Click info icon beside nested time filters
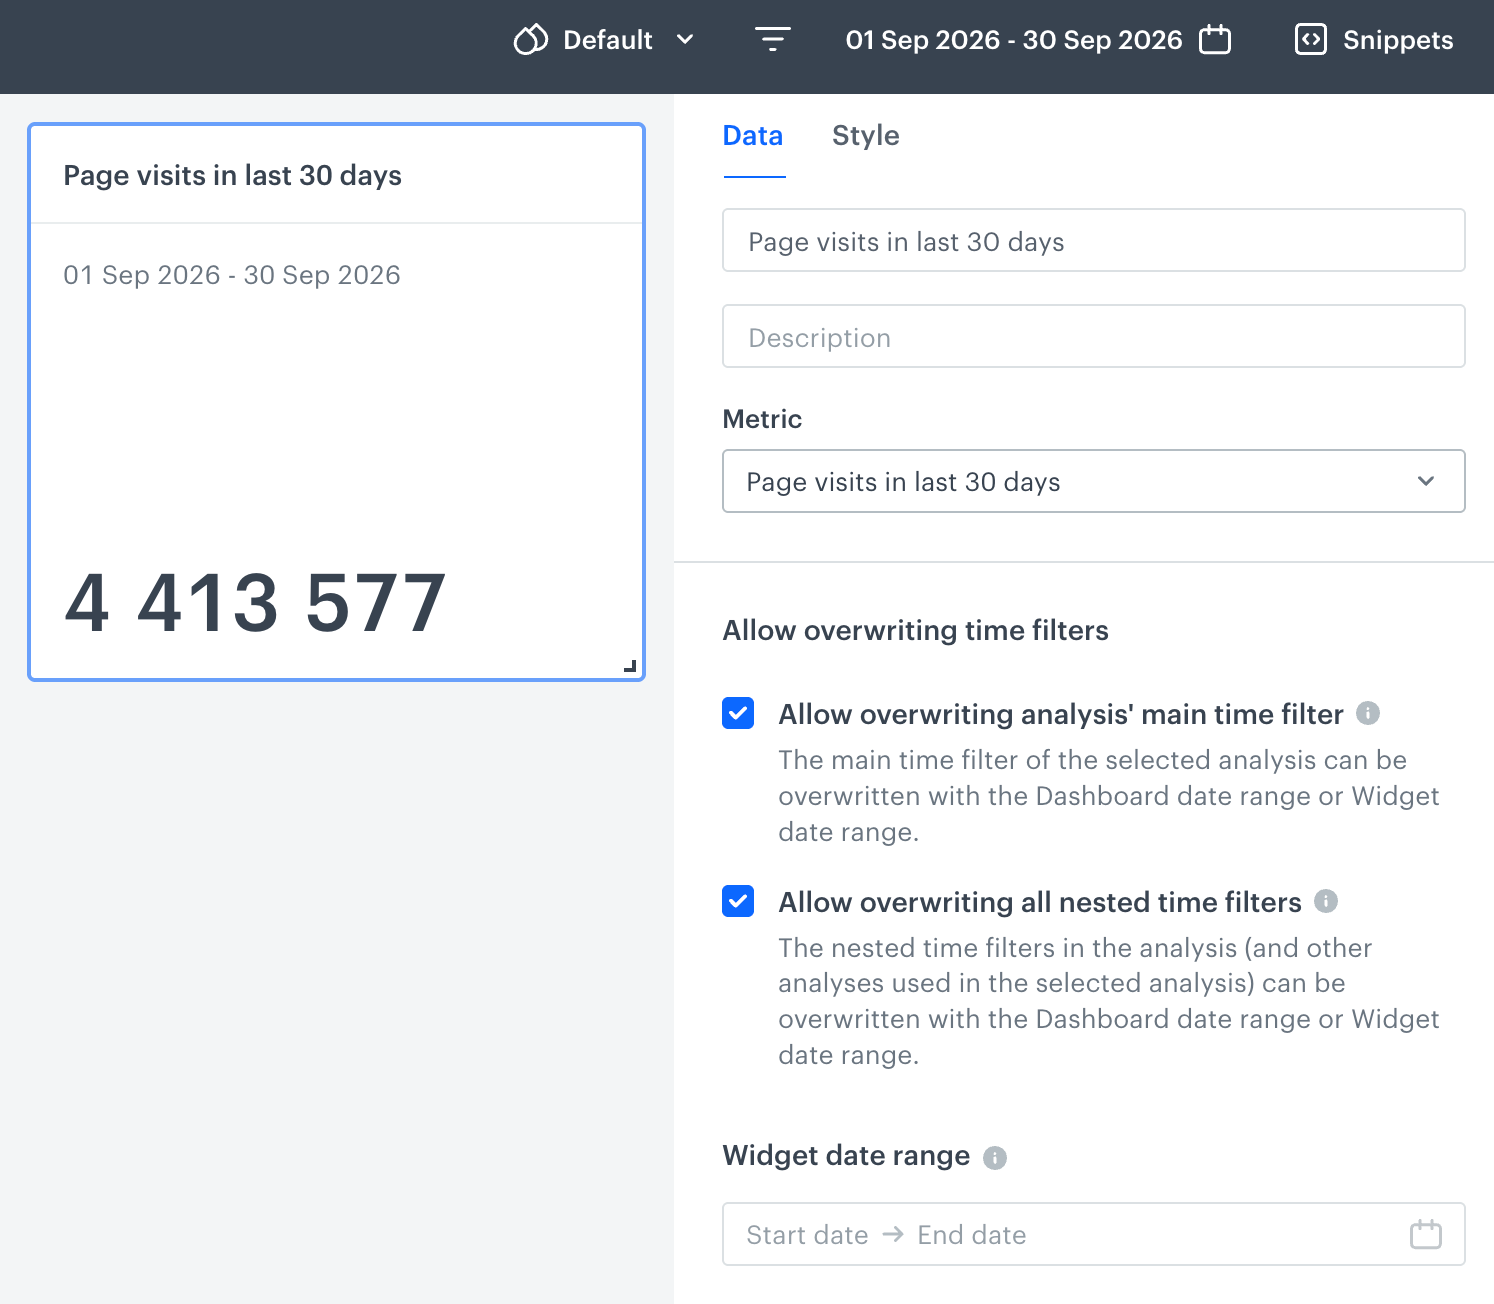Screen dimensions: 1494x1304 click(1326, 901)
